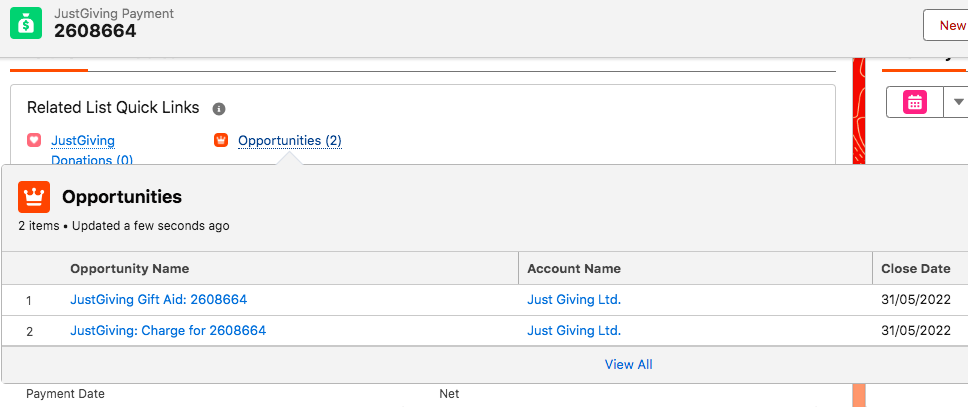Sort by Close Date column header
The image size is (968, 407).
point(916,269)
